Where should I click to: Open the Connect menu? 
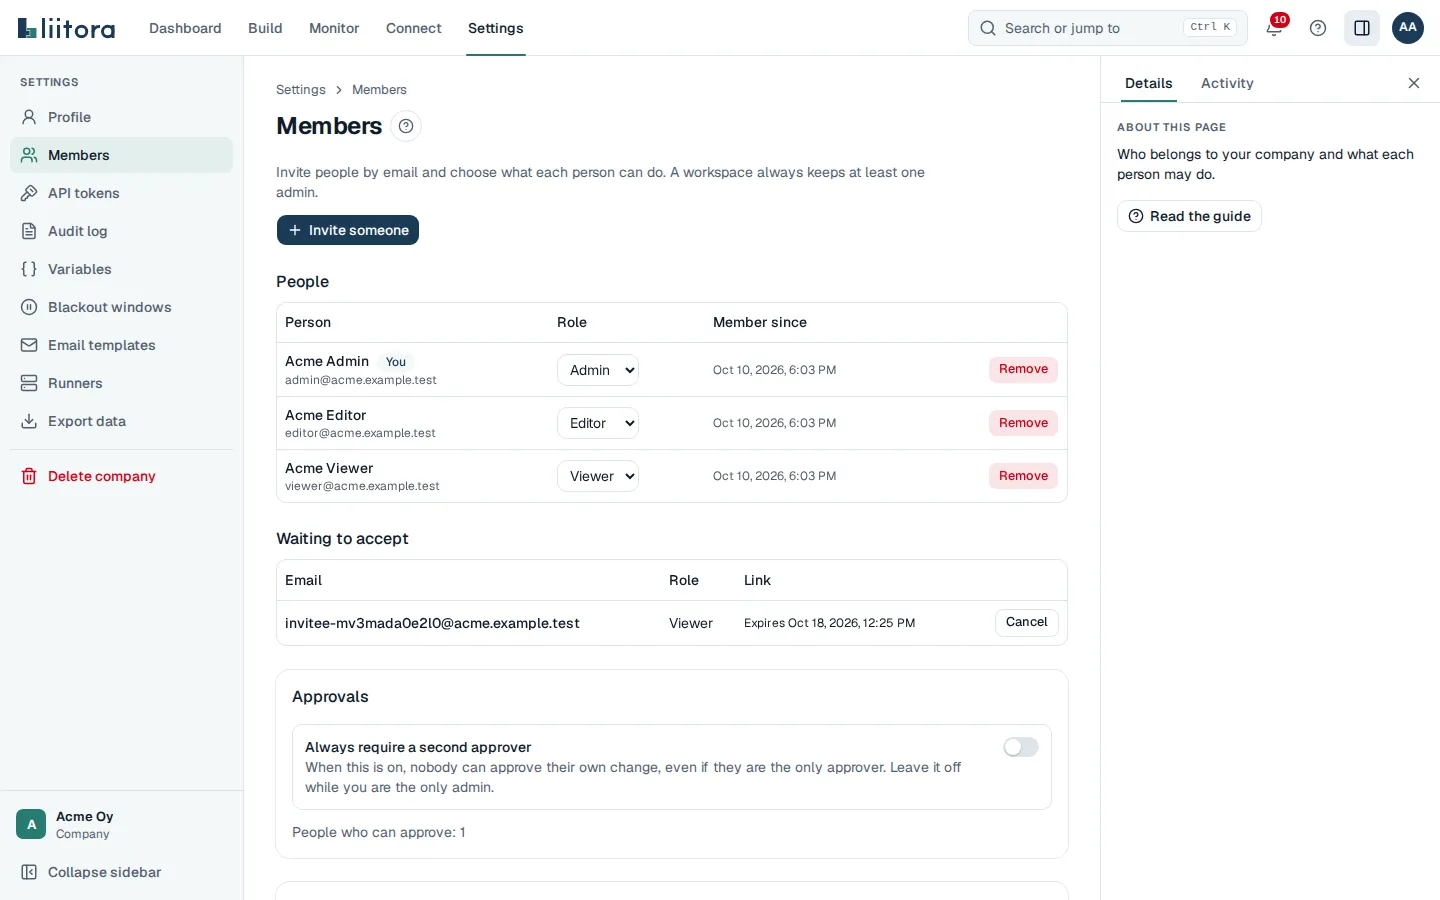pyautogui.click(x=414, y=28)
